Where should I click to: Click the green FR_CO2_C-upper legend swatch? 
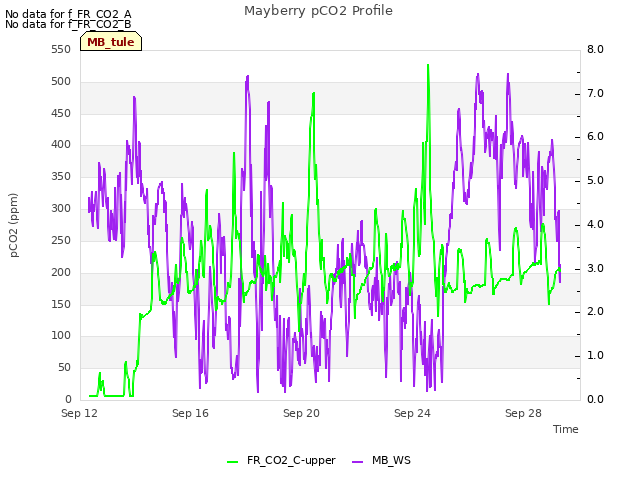coord(232,461)
